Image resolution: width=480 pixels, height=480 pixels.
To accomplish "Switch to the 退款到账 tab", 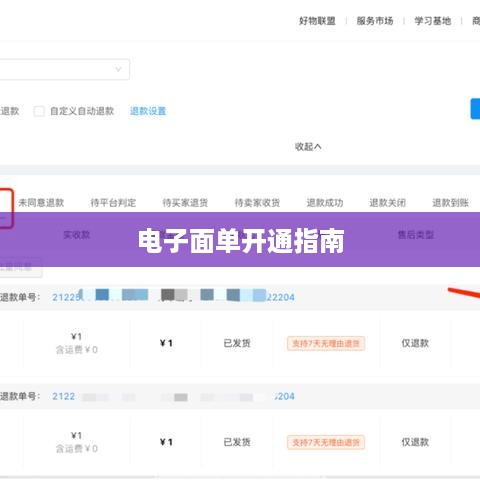I will 450,203.
